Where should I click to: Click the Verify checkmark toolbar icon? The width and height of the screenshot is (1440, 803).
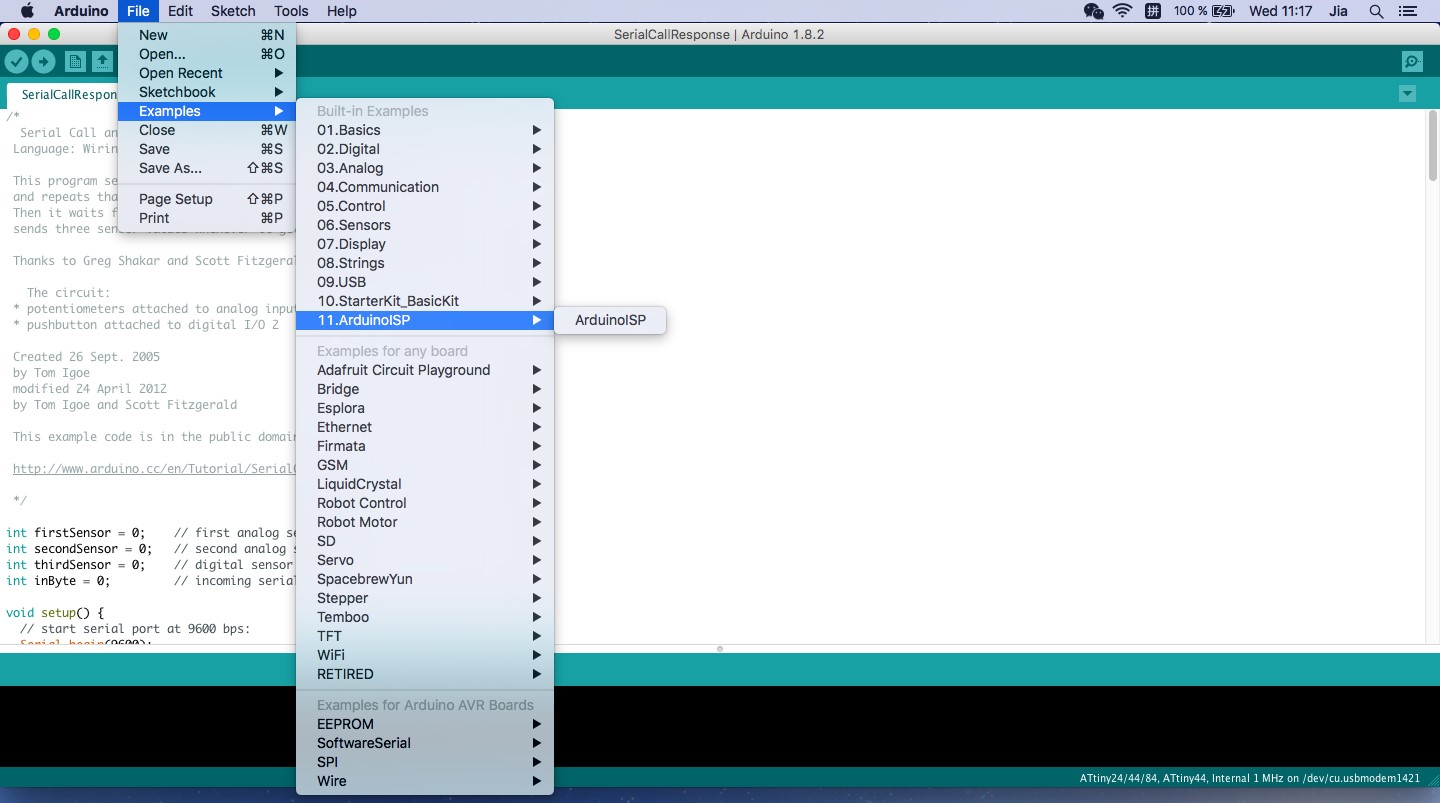click(x=16, y=62)
